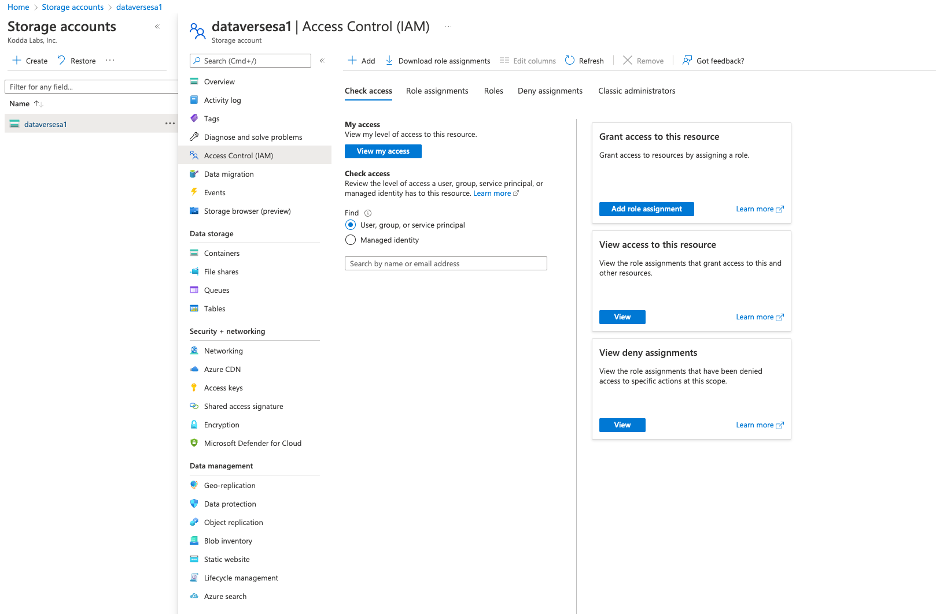Image resolution: width=936 pixels, height=614 pixels.
Task: Open the Data migration icon
Action: pos(194,174)
